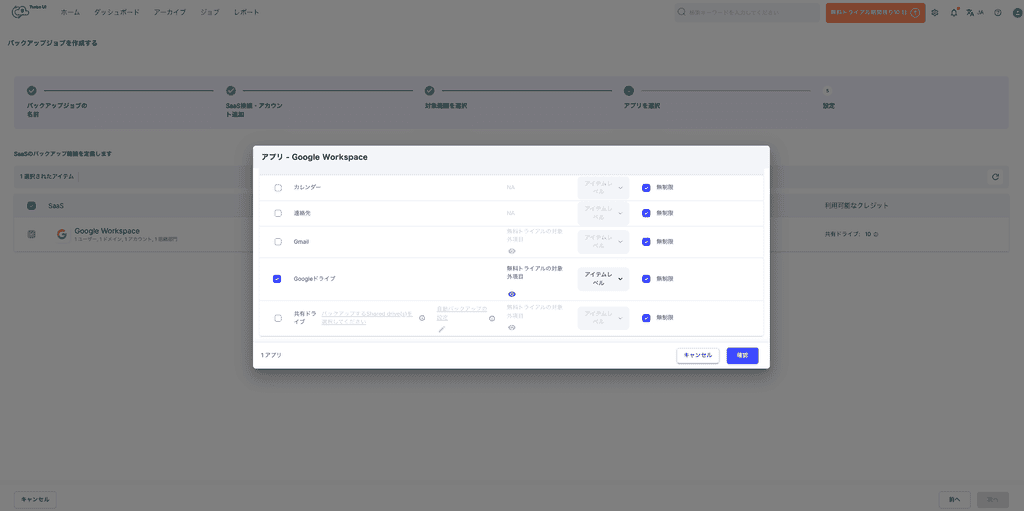Click the eye icon in Googleドライブ row
The width and height of the screenshot is (1024, 511).
[x=511, y=294]
